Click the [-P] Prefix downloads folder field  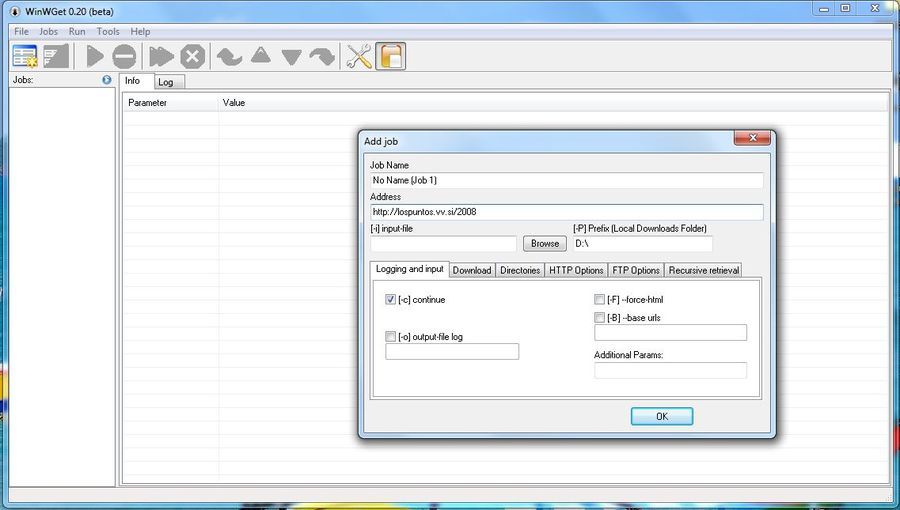(642, 244)
